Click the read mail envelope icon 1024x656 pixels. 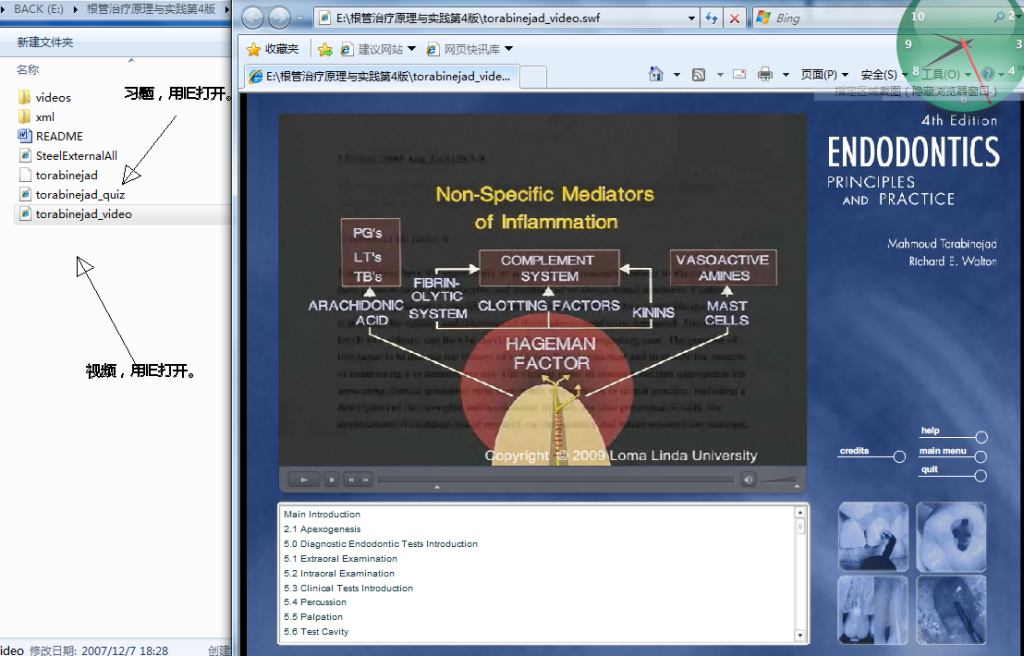(739, 74)
